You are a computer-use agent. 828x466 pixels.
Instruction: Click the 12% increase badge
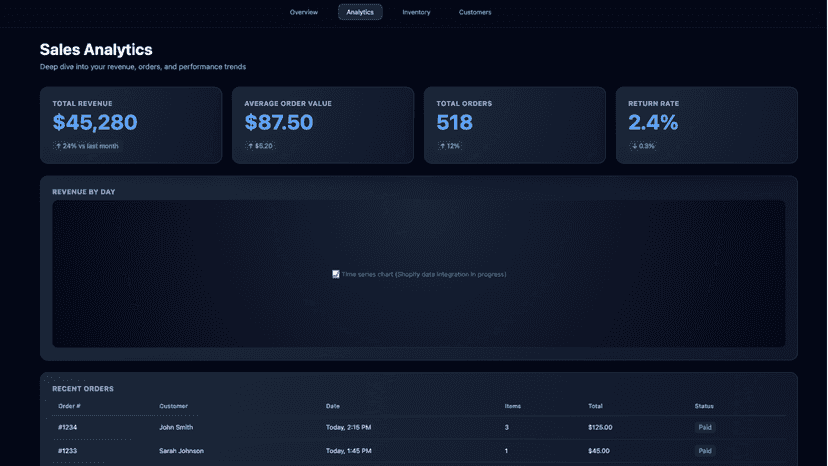point(449,146)
